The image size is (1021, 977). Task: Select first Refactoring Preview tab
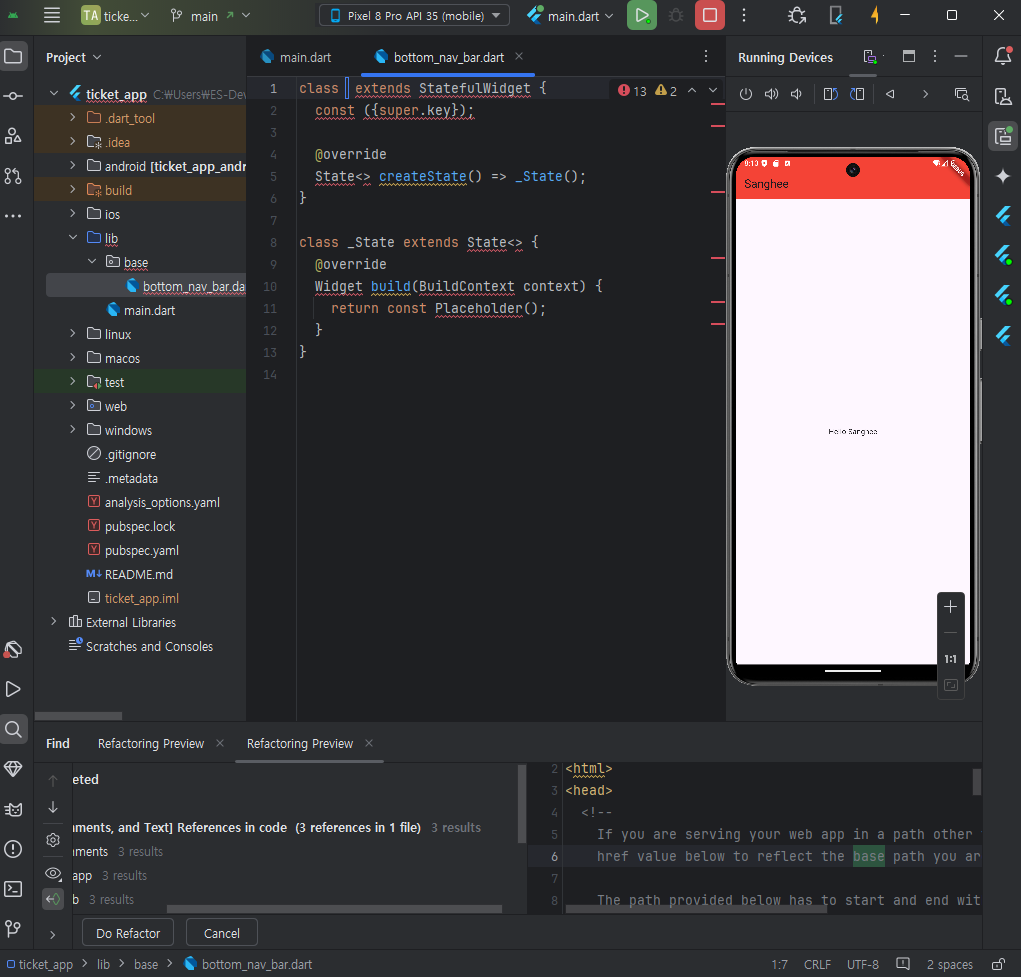click(151, 743)
